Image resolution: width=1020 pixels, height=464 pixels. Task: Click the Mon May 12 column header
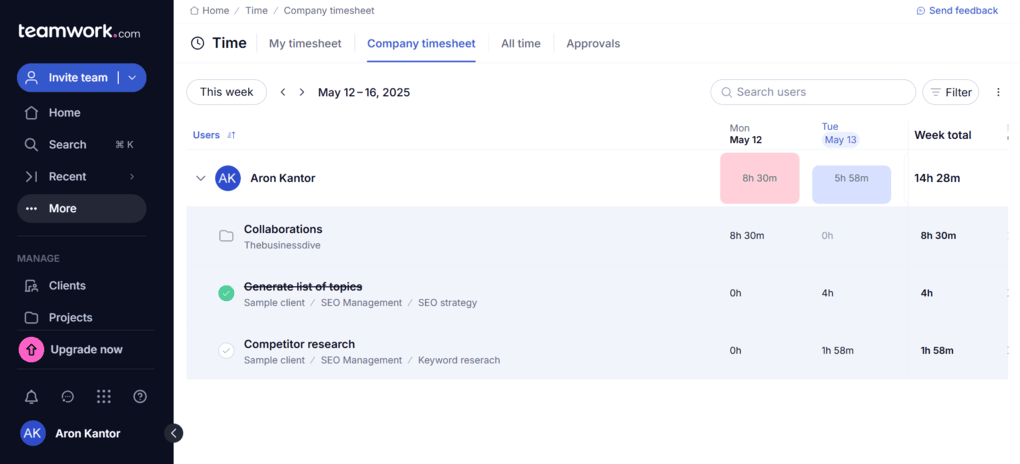click(745, 134)
